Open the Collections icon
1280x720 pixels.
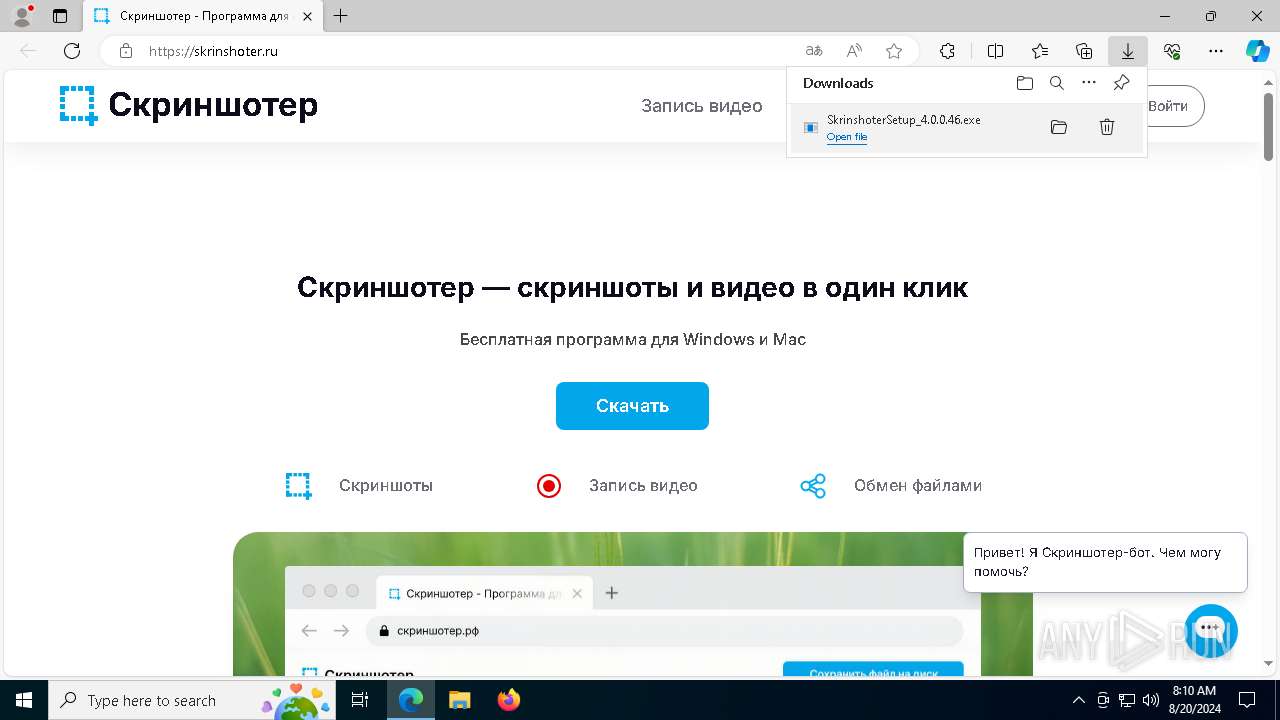(1084, 51)
